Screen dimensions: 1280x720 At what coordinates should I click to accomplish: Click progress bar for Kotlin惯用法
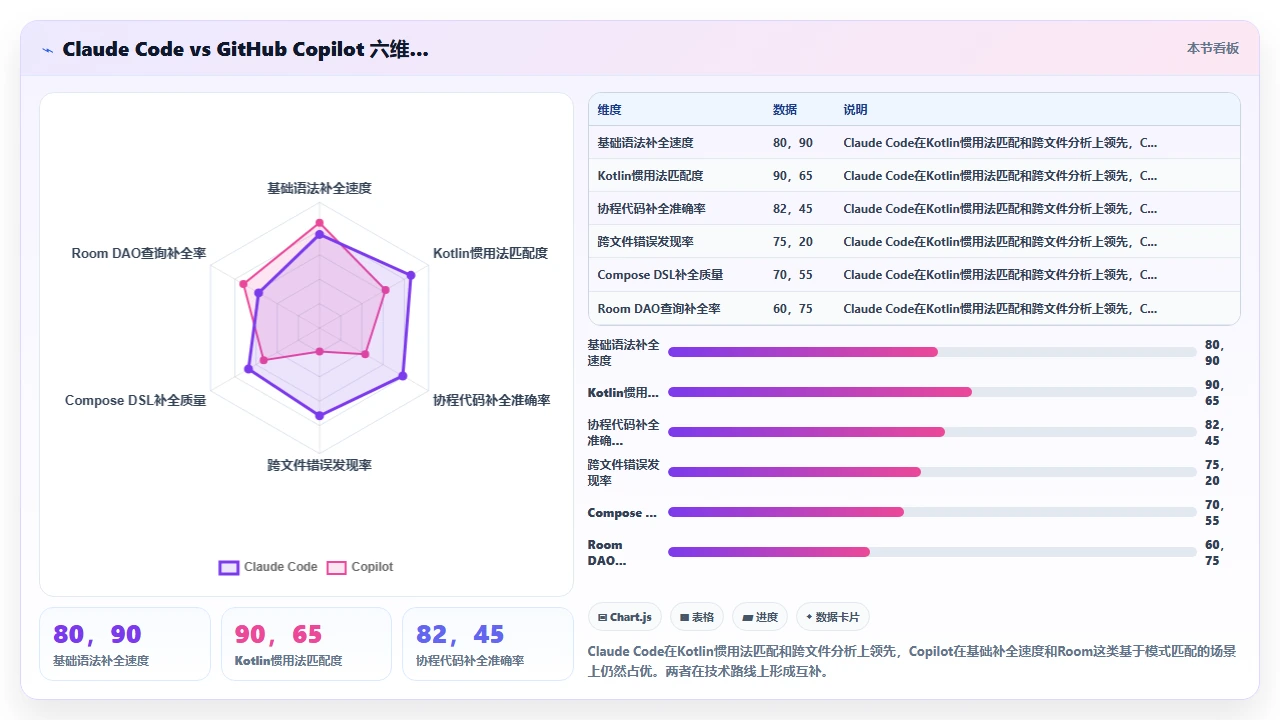pyautogui.click(x=932, y=392)
